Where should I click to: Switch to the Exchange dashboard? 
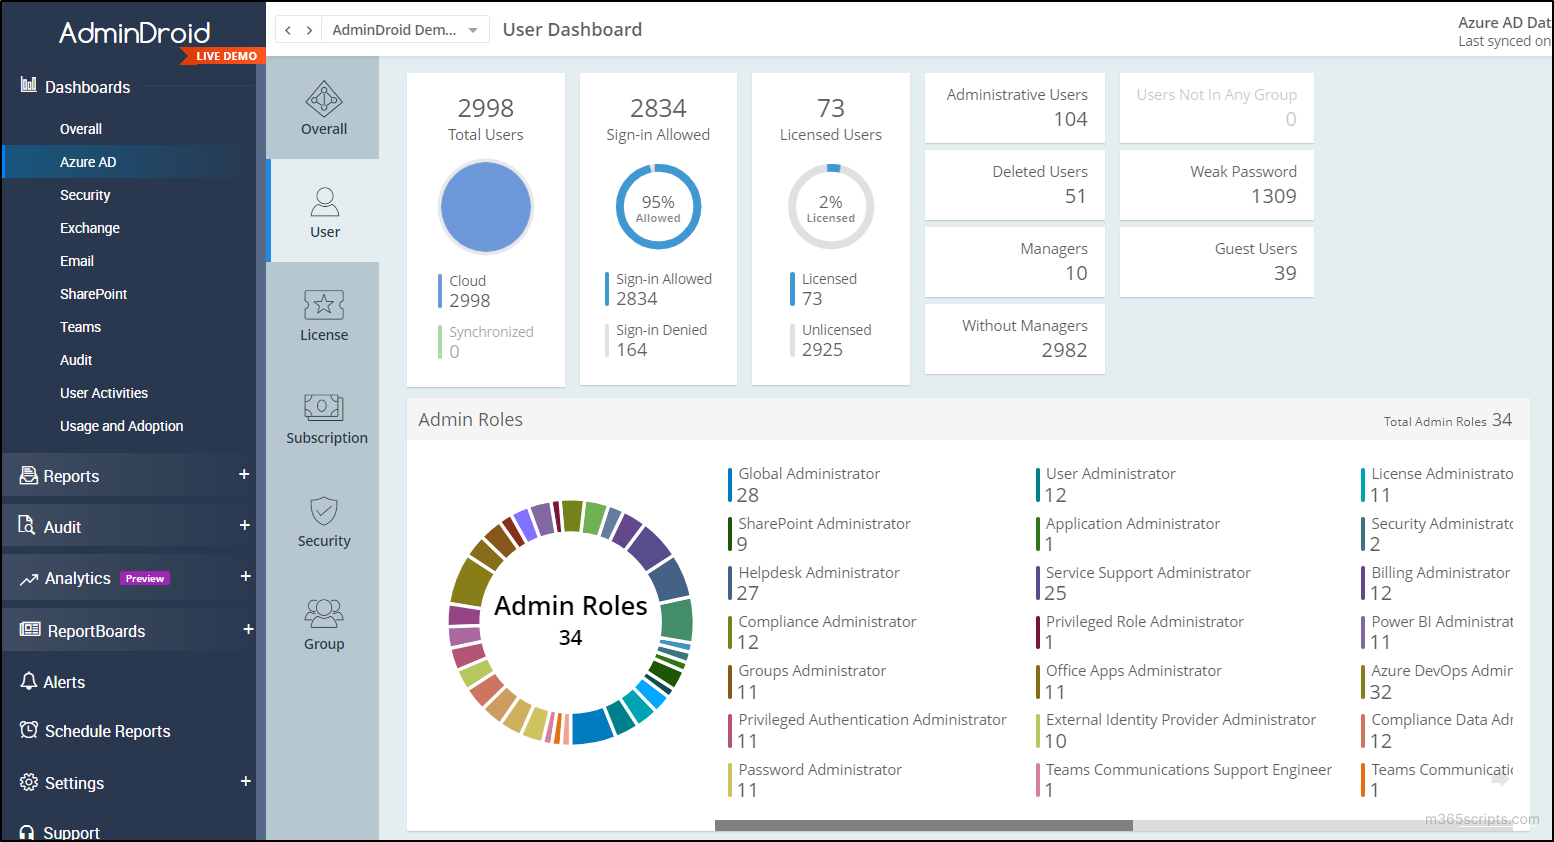click(90, 227)
